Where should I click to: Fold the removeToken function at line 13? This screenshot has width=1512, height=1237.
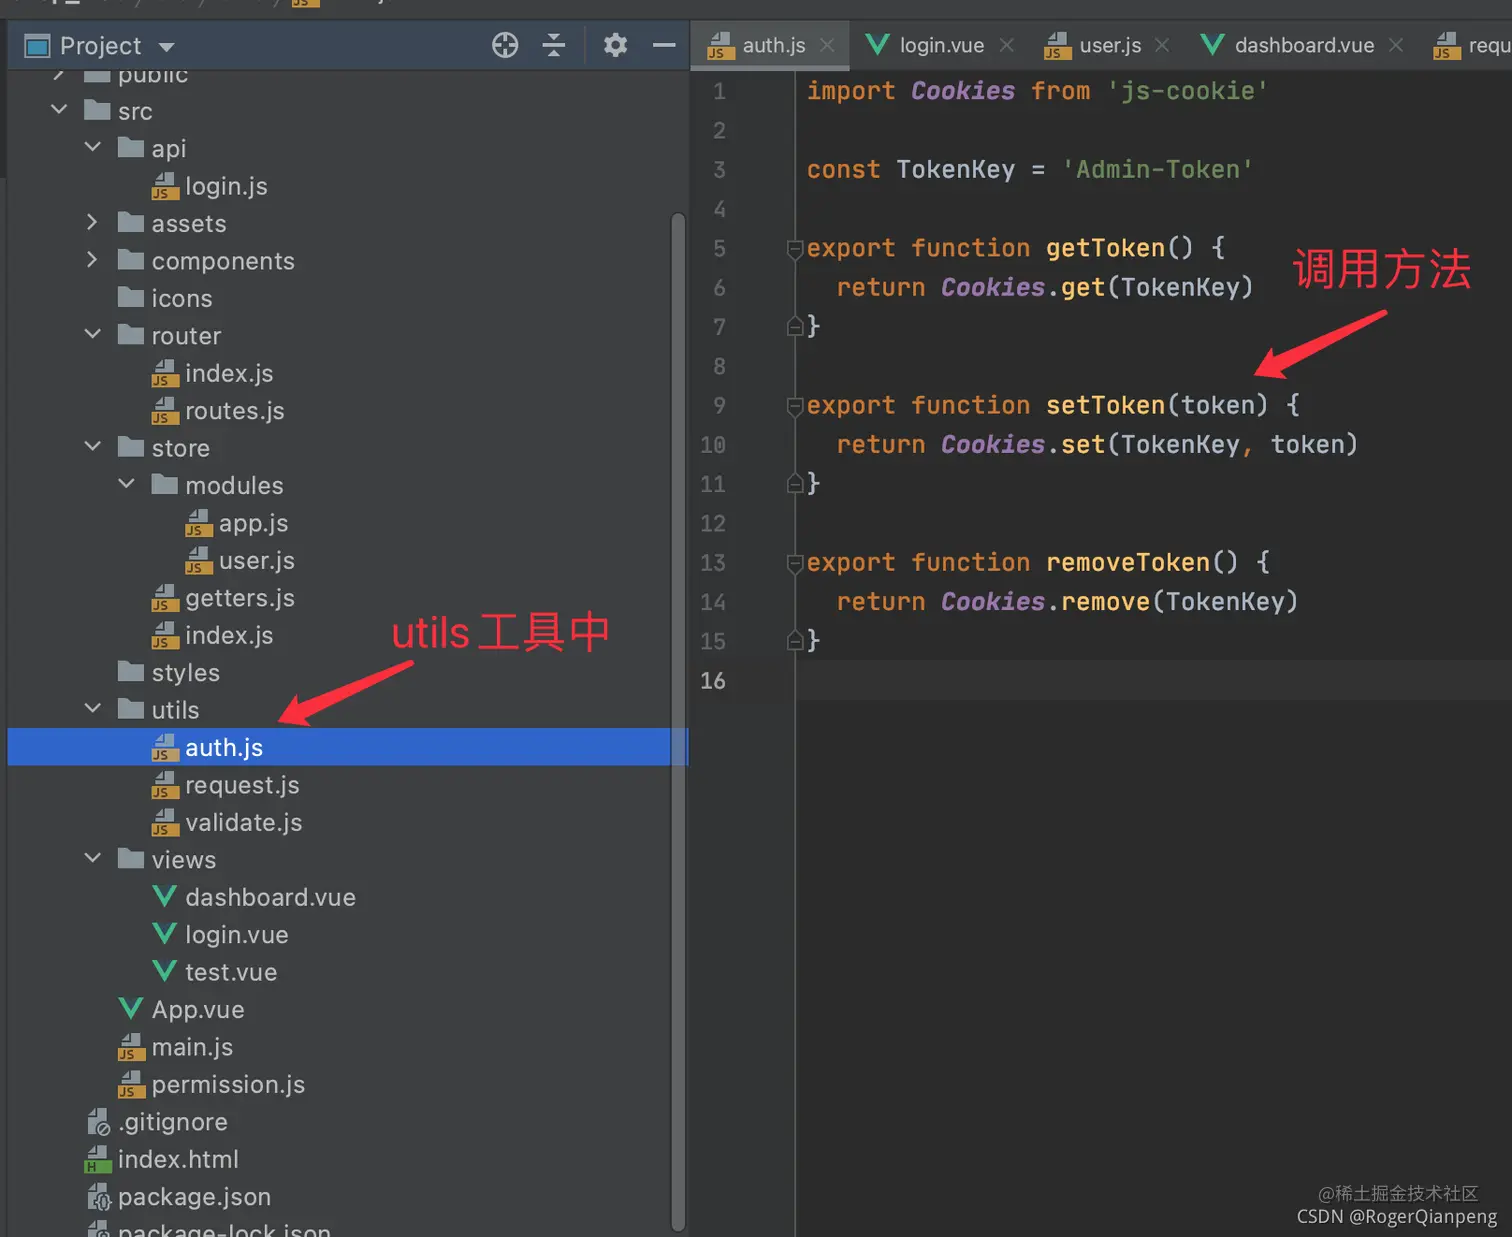[795, 563]
